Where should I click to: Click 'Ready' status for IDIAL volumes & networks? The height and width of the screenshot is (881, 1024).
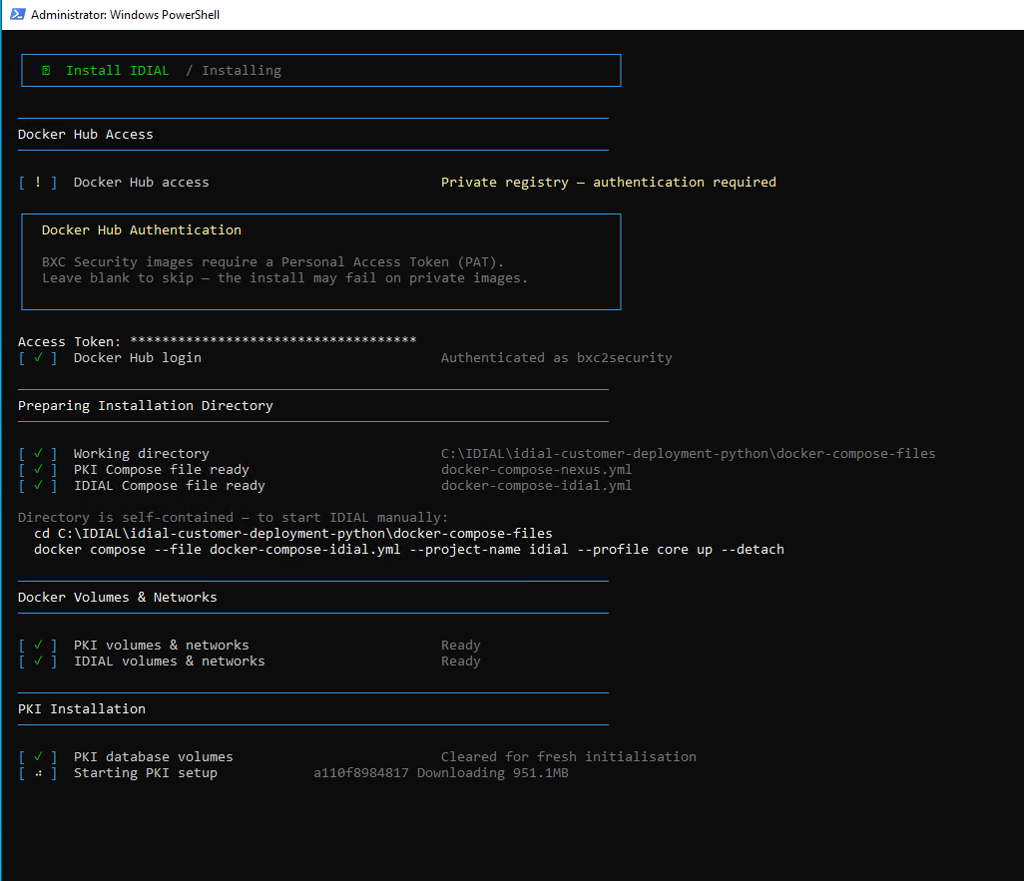coord(461,661)
